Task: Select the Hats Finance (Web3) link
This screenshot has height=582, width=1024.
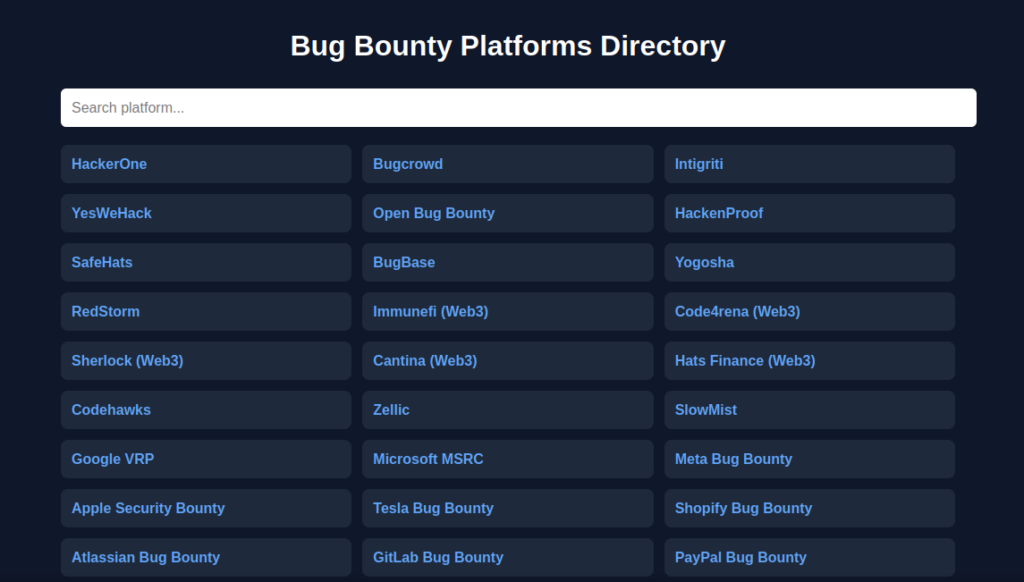Action: (745, 360)
